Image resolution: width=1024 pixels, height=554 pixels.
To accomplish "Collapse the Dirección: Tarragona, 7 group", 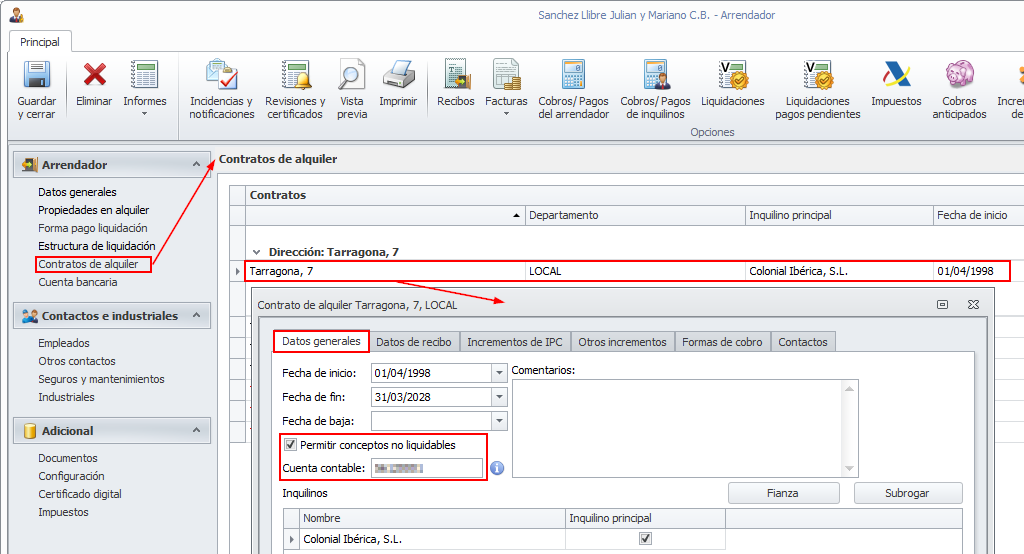I will tap(257, 252).
